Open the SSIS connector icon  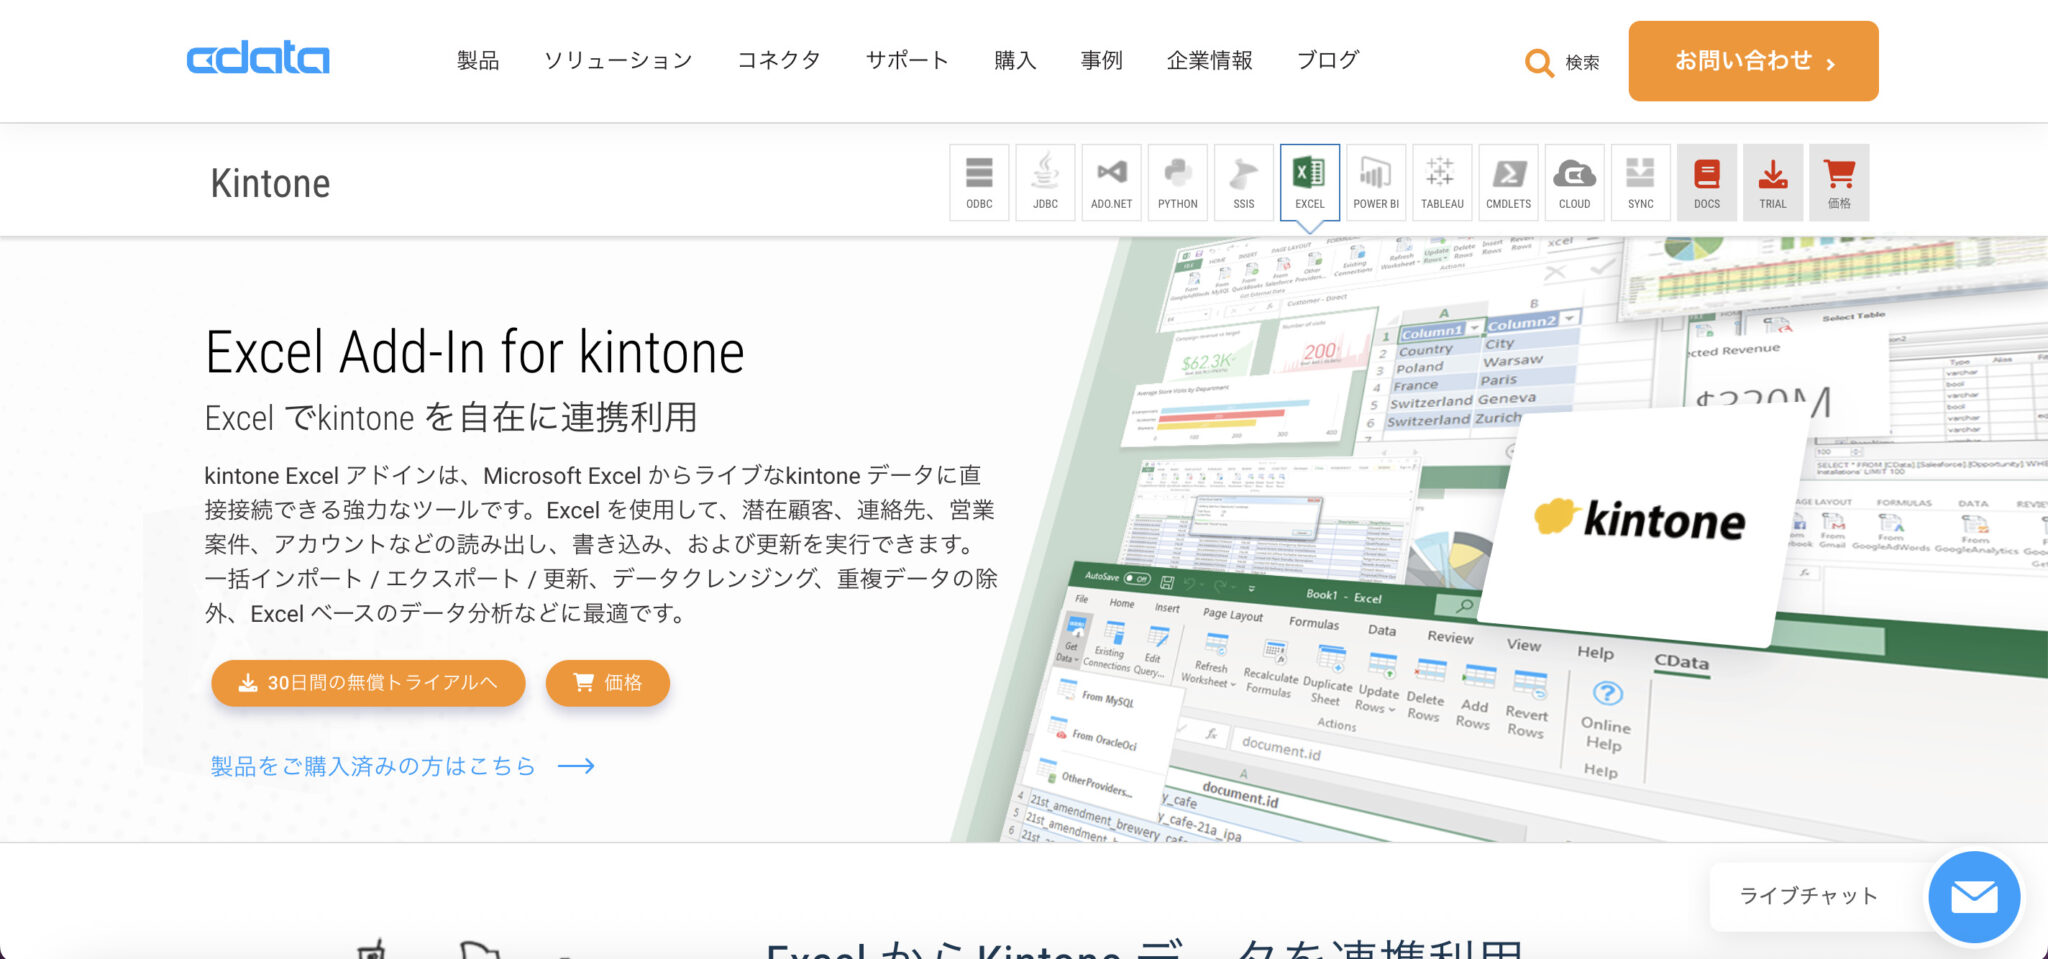coord(1243,182)
